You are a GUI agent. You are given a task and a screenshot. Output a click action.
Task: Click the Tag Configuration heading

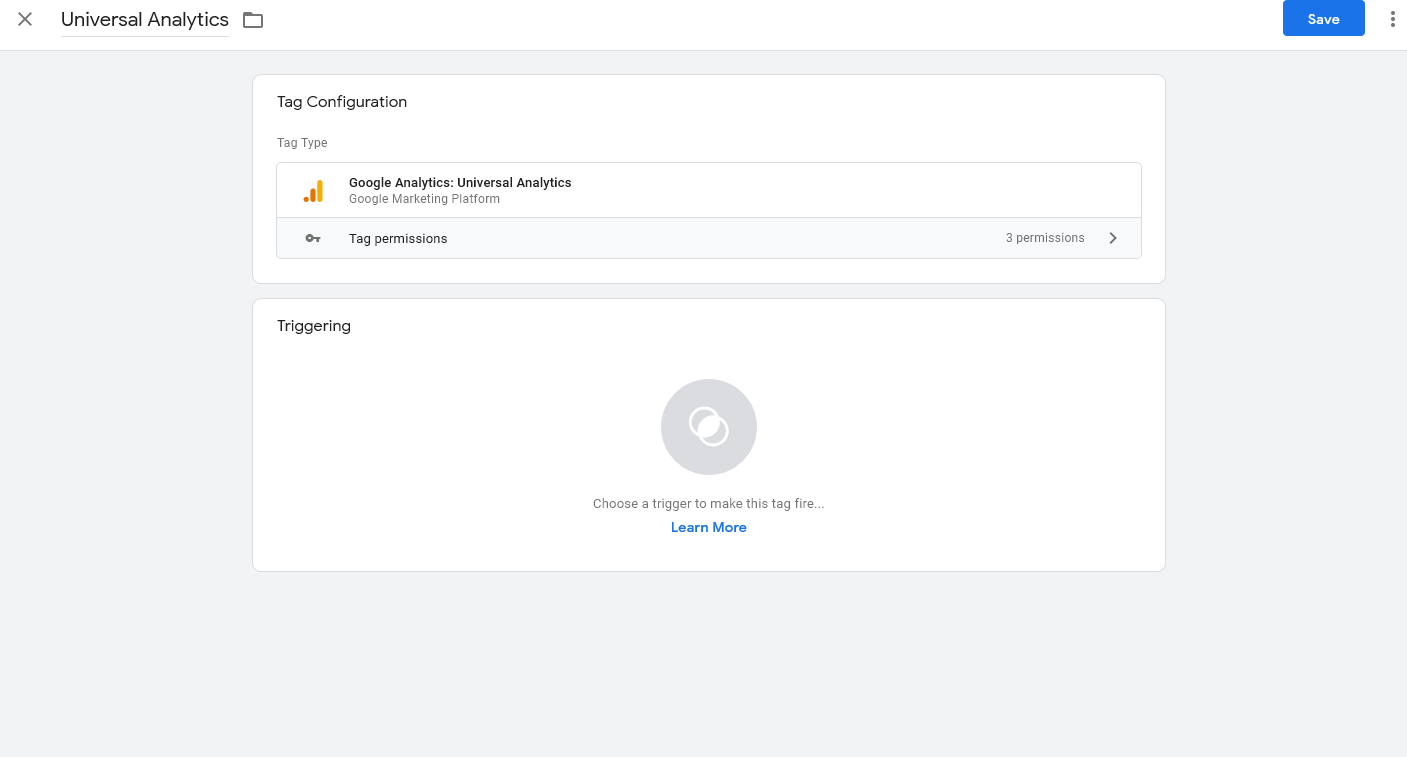342,102
